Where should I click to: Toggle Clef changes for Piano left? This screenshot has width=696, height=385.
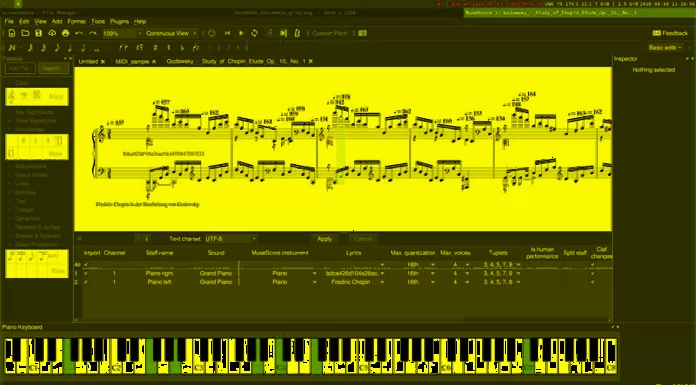593,282
